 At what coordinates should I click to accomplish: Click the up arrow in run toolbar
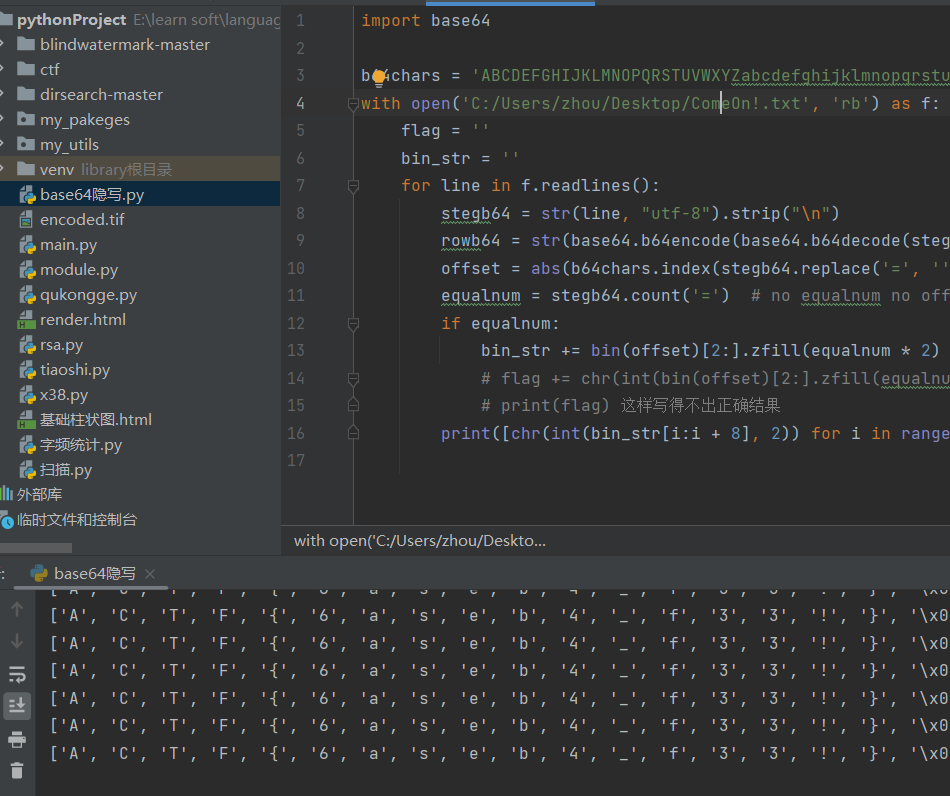(17, 609)
